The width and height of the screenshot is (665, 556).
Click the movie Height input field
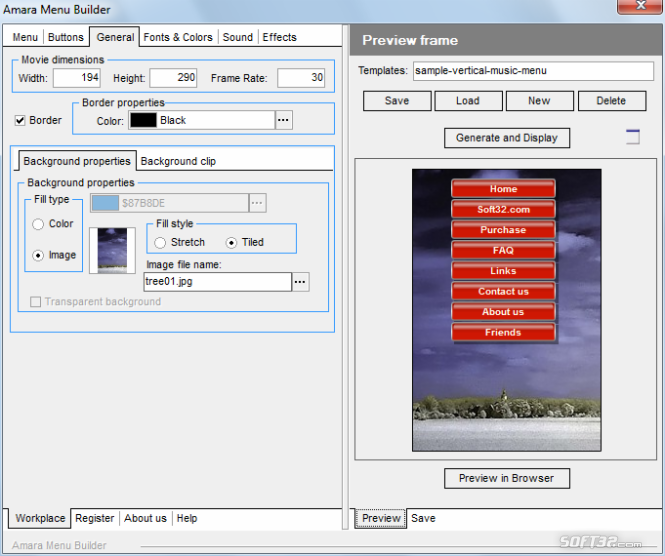tap(173, 78)
